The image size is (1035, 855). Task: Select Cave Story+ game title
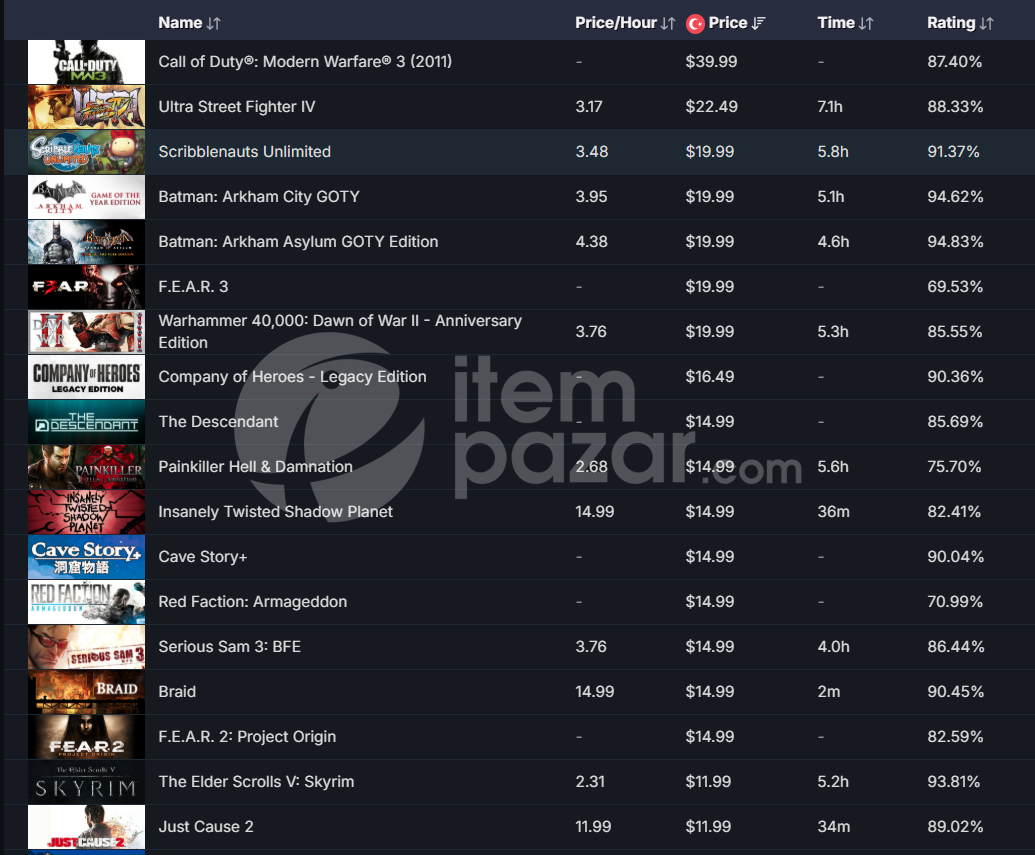pos(203,557)
